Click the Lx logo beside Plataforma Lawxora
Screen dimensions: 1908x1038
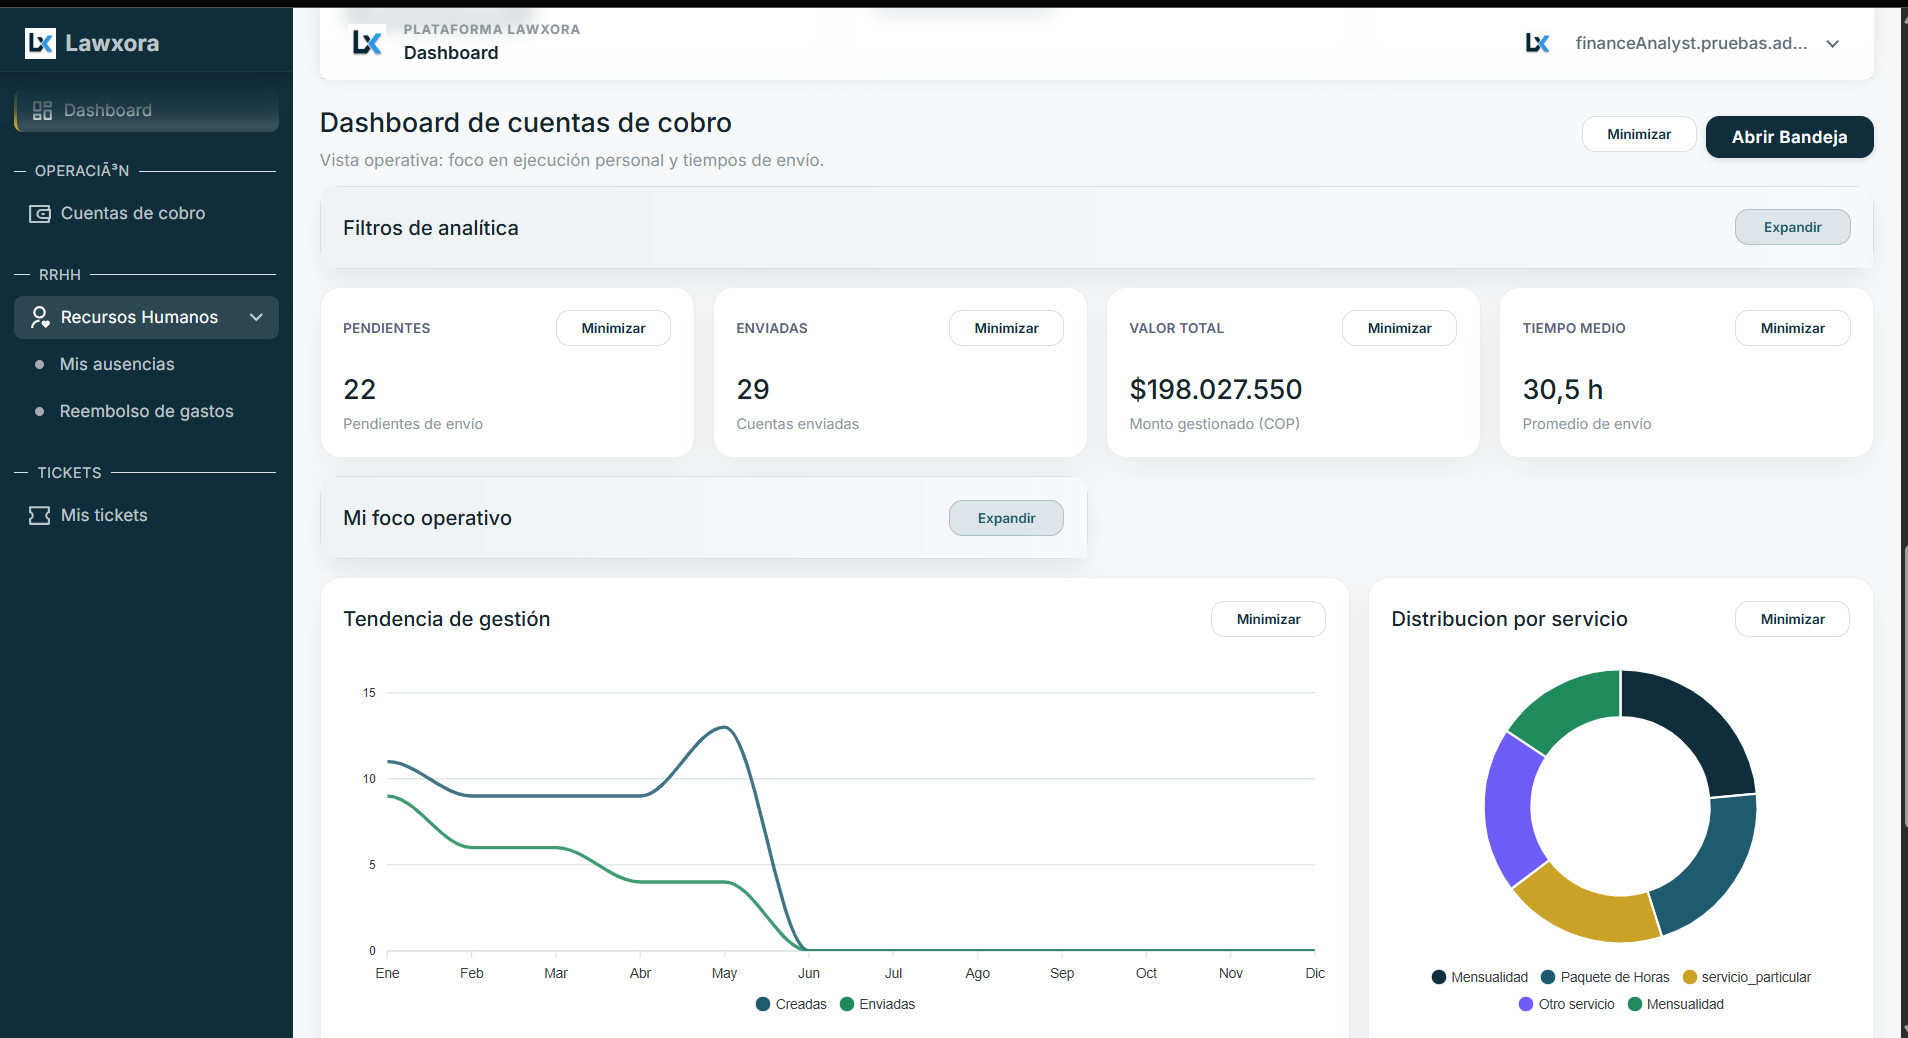tap(367, 42)
